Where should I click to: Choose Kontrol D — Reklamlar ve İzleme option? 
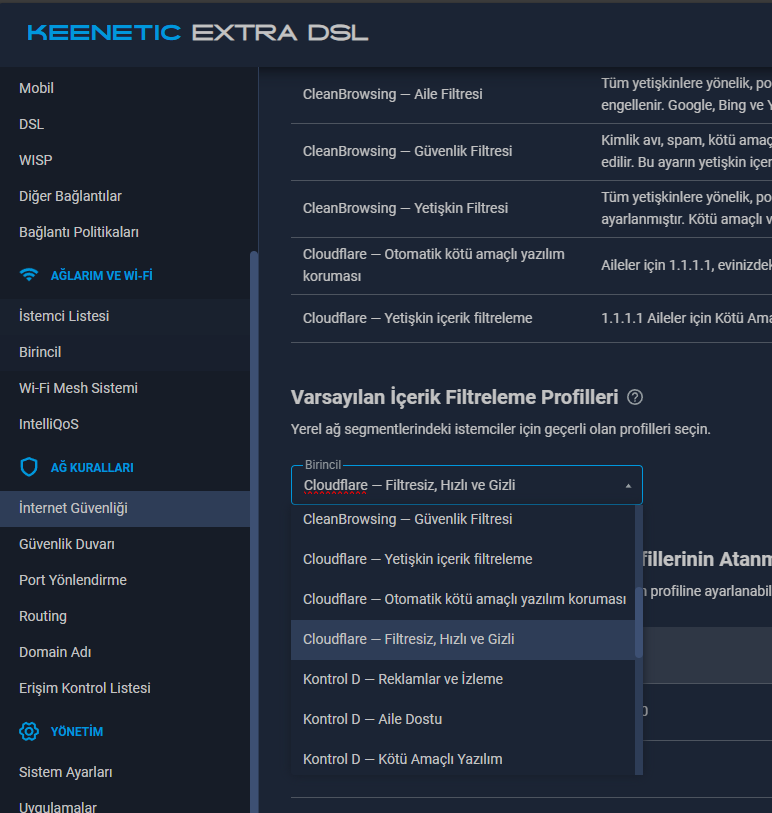(462, 679)
